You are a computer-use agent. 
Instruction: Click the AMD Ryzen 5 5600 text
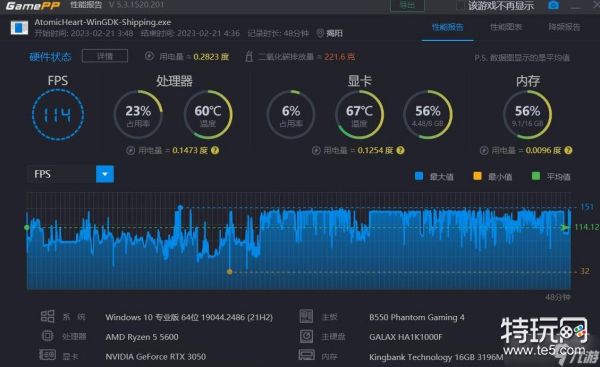(x=142, y=337)
